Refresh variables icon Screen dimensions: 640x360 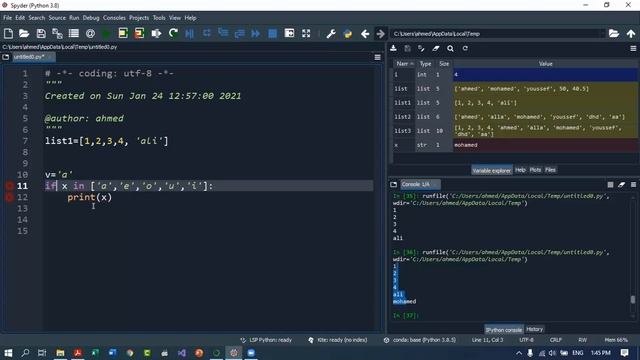click(465, 48)
